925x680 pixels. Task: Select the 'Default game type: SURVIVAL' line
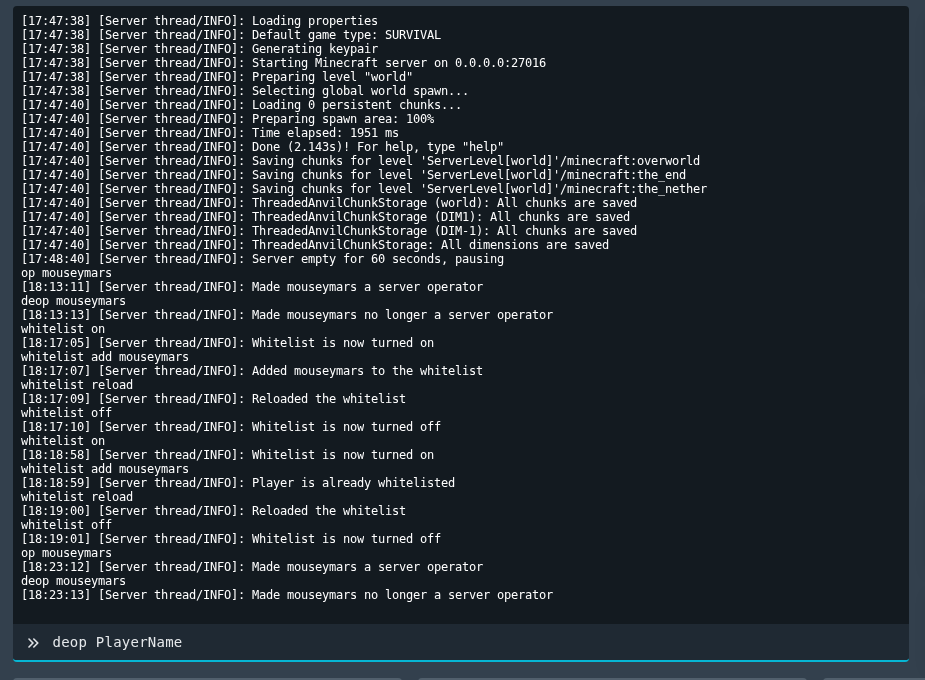[231, 35]
